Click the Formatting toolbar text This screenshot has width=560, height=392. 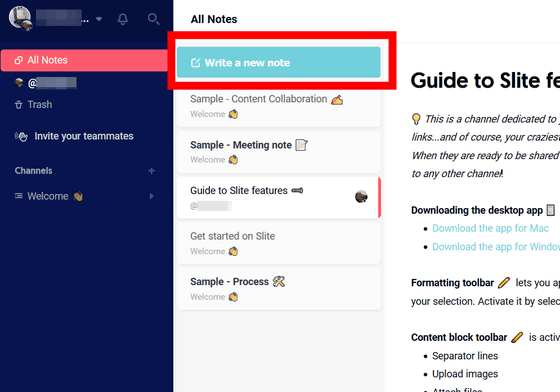pos(452,283)
